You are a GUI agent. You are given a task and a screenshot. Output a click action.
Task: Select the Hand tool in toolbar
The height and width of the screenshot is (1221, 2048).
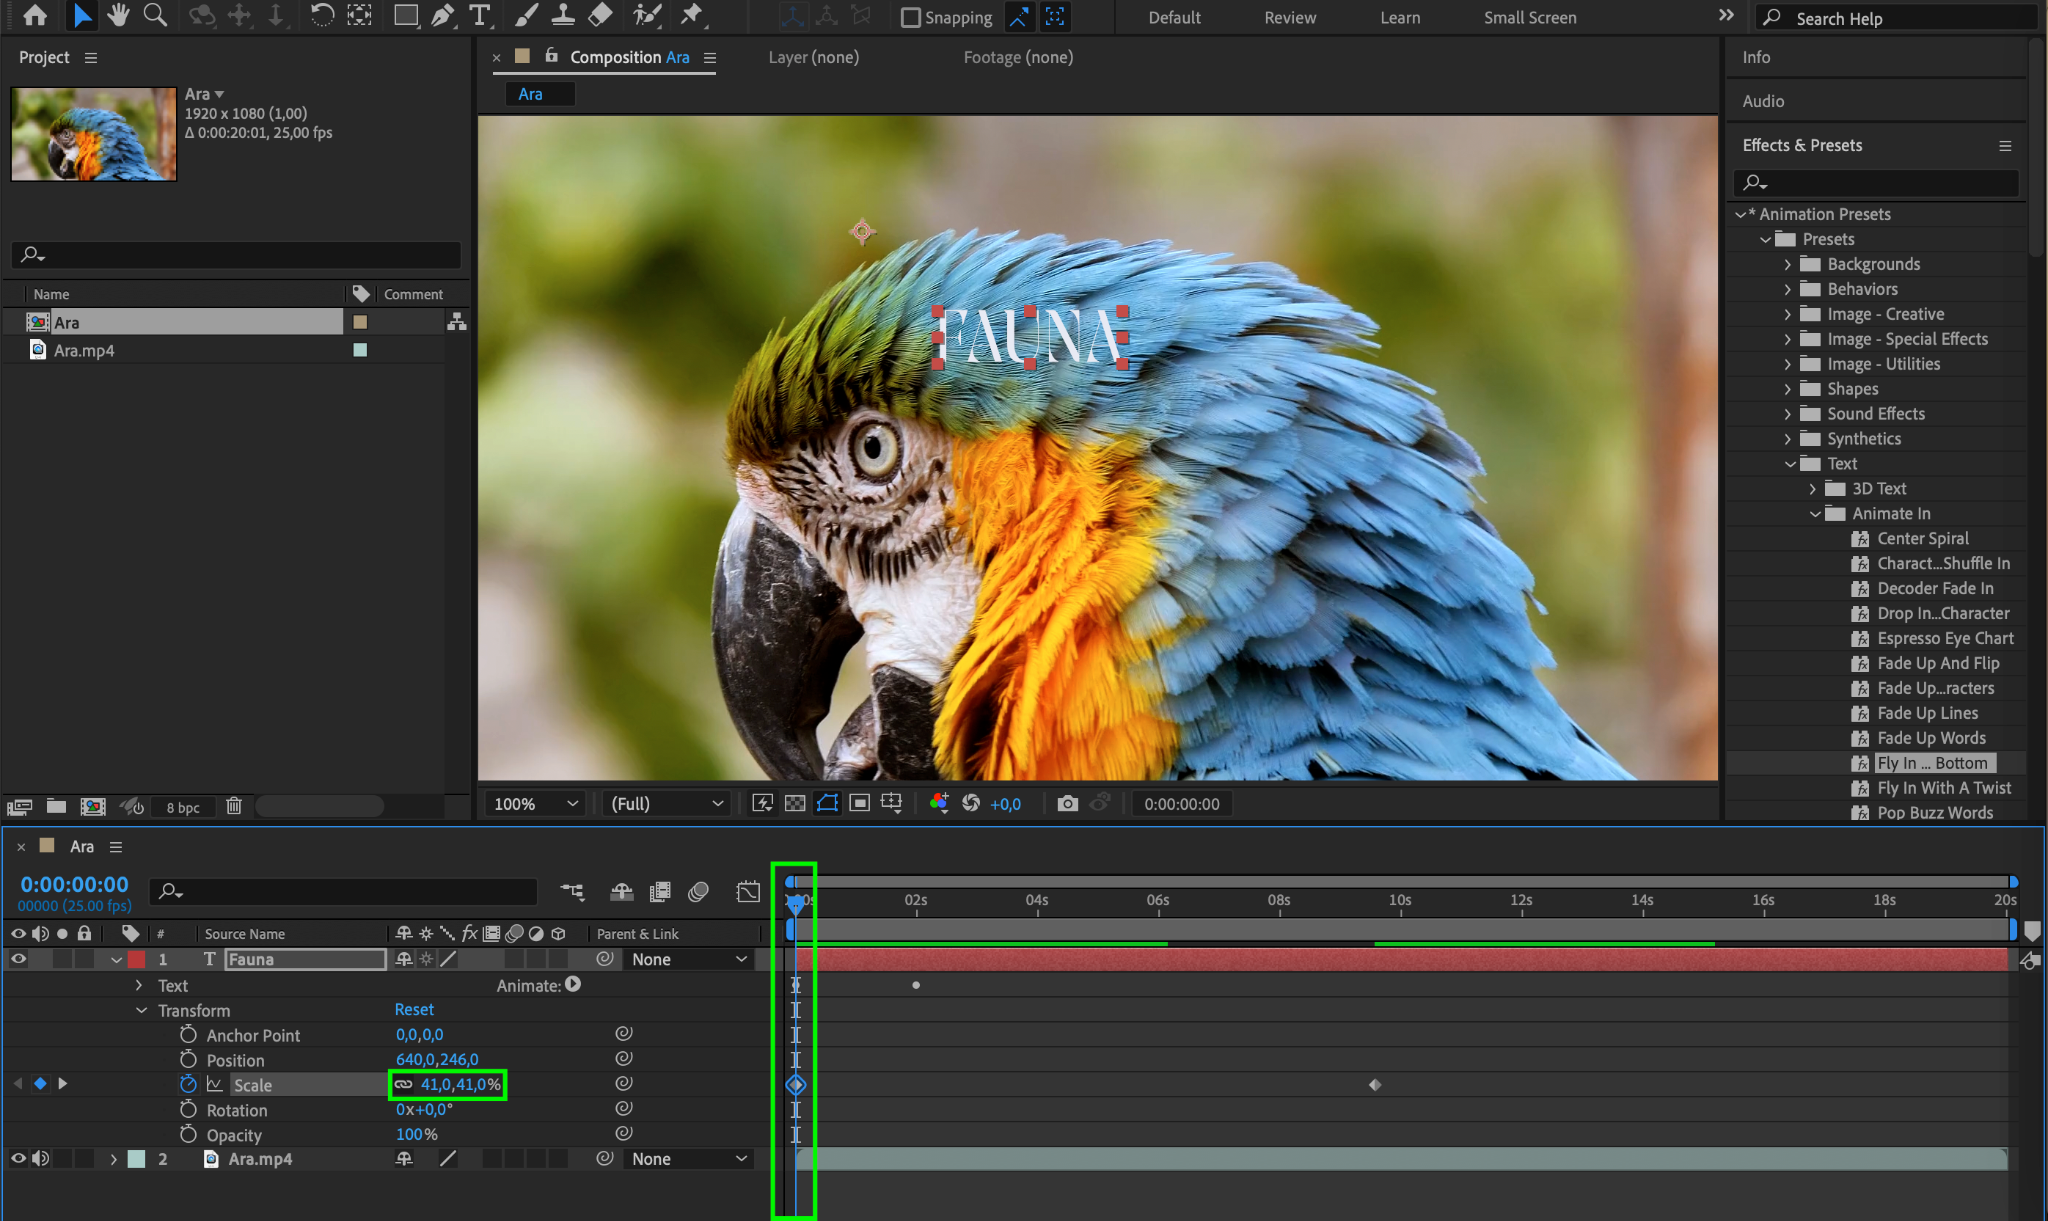(118, 15)
